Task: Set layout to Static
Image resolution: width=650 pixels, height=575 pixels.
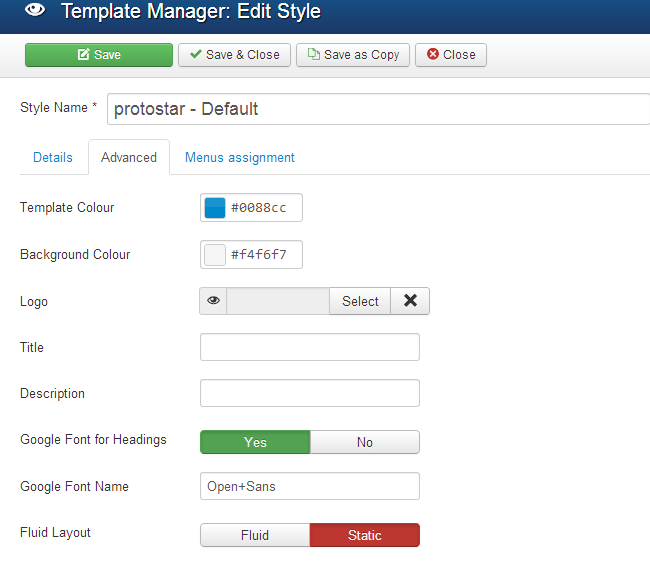Action: (365, 535)
